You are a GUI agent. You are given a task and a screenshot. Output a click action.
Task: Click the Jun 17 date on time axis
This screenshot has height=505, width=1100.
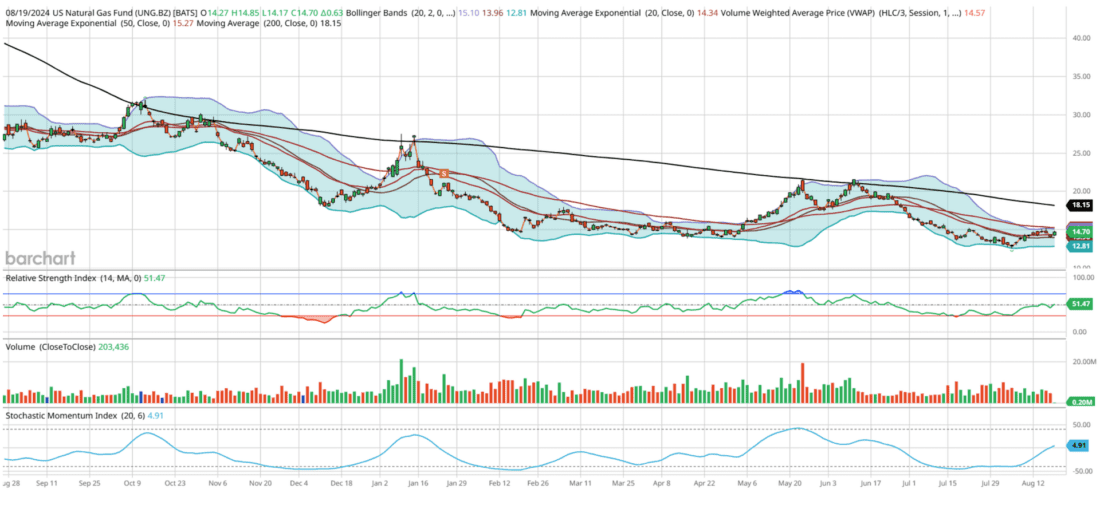pos(870,483)
